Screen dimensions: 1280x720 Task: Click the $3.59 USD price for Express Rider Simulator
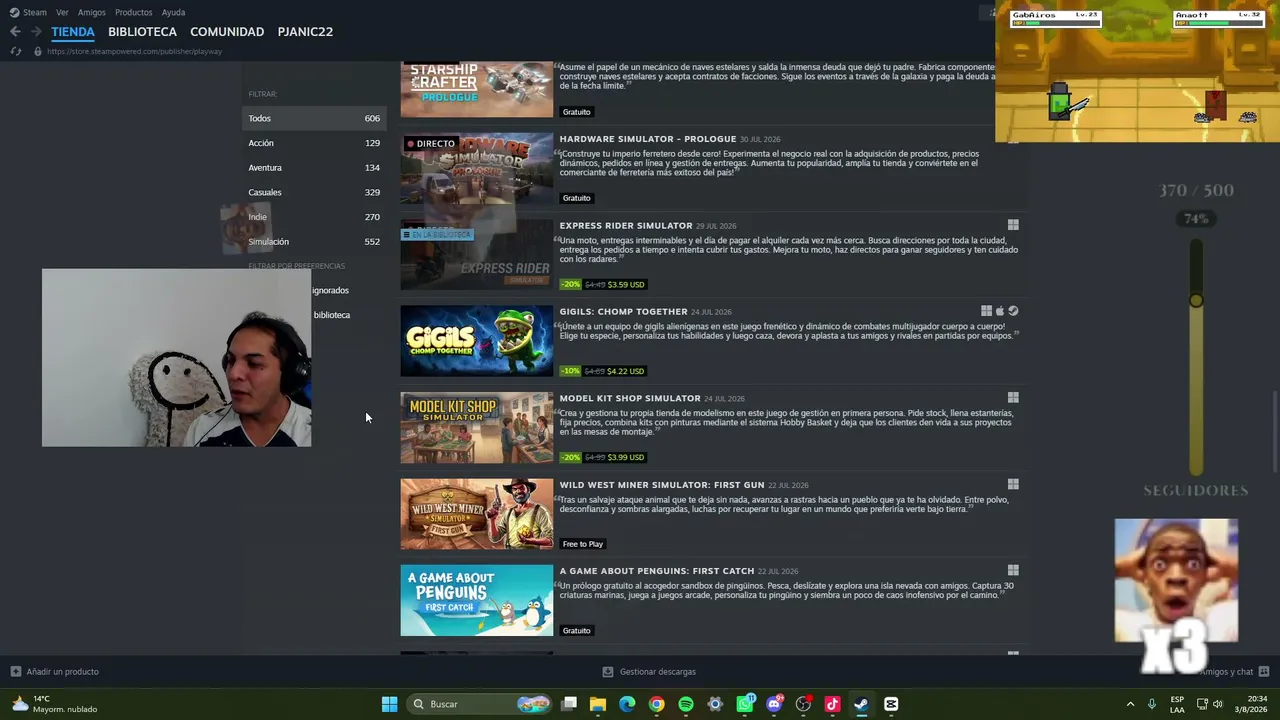pyautogui.click(x=626, y=284)
